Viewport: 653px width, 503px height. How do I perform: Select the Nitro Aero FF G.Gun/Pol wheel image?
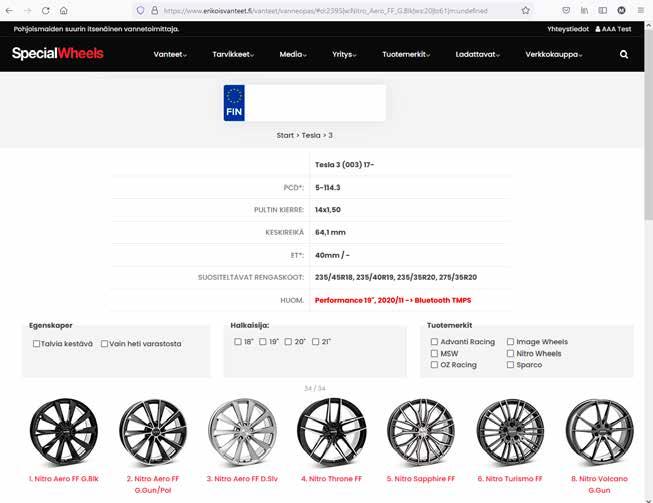click(153, 432)
